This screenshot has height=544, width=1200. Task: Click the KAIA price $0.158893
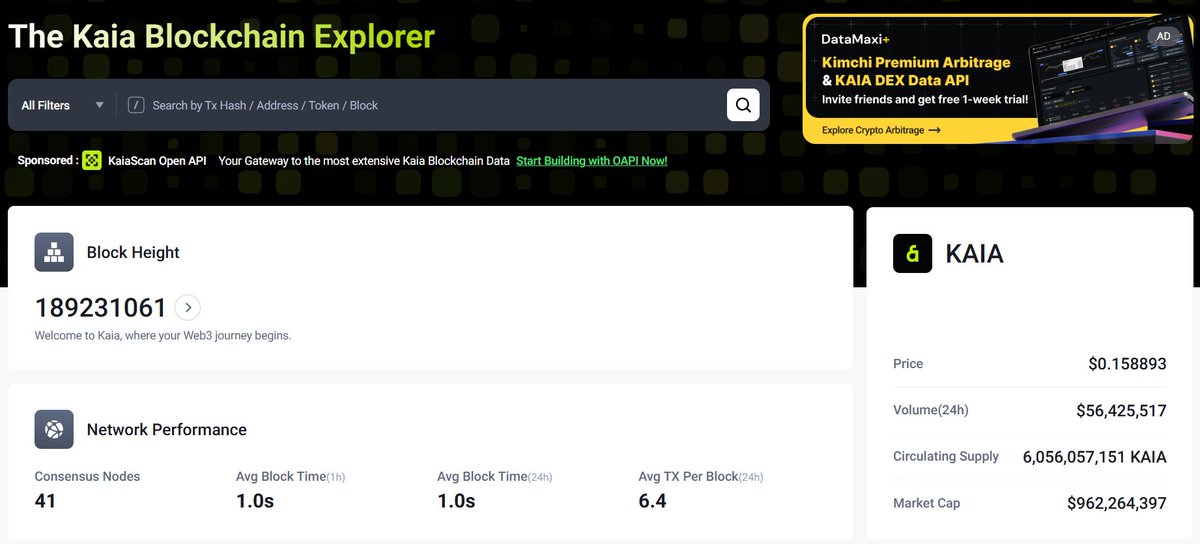[x=1127, y=364]
